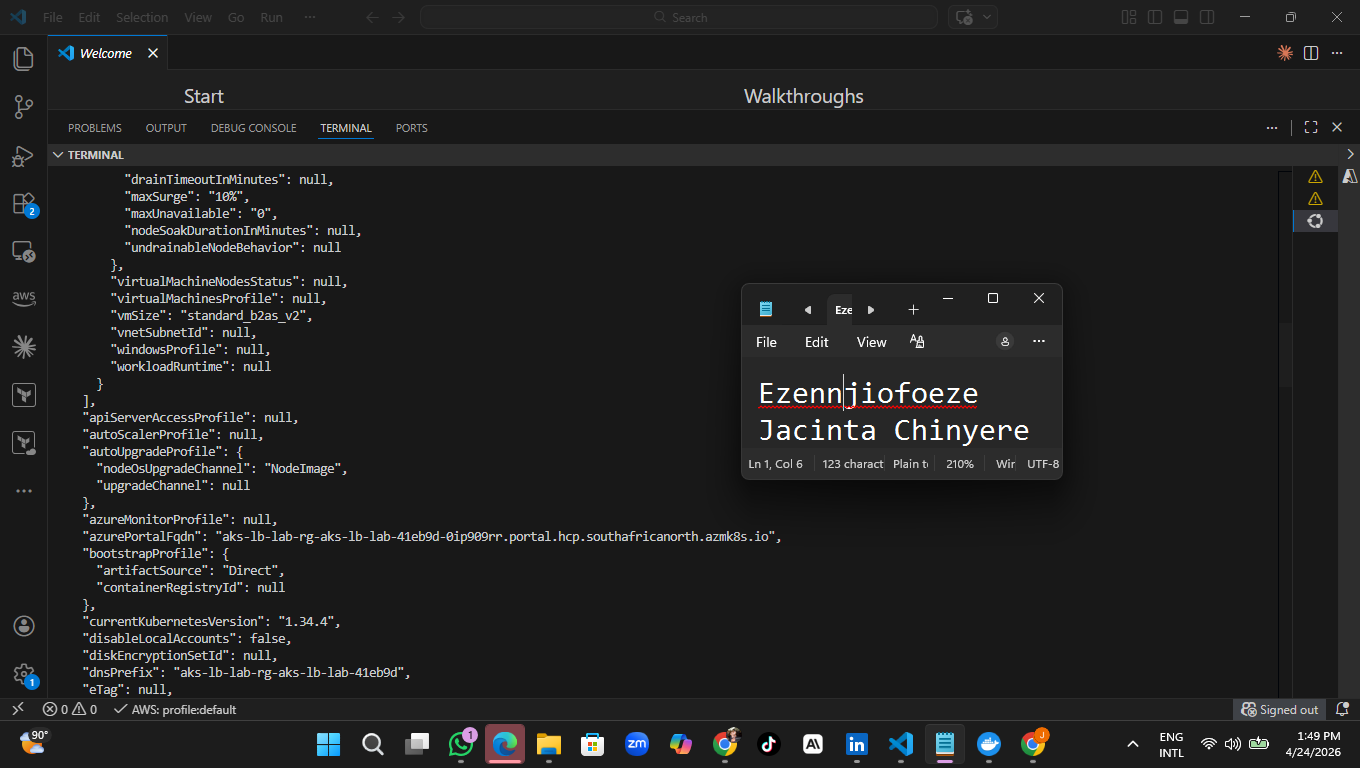Screen dimensions: 1360x768
Task: Open the AWS Toolkit view
Action: (24, 299)
